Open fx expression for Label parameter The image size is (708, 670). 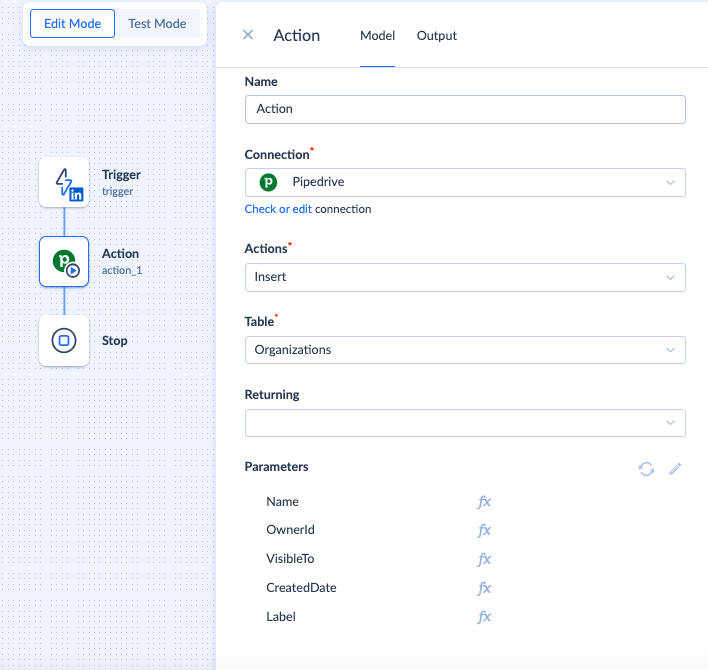484,617
